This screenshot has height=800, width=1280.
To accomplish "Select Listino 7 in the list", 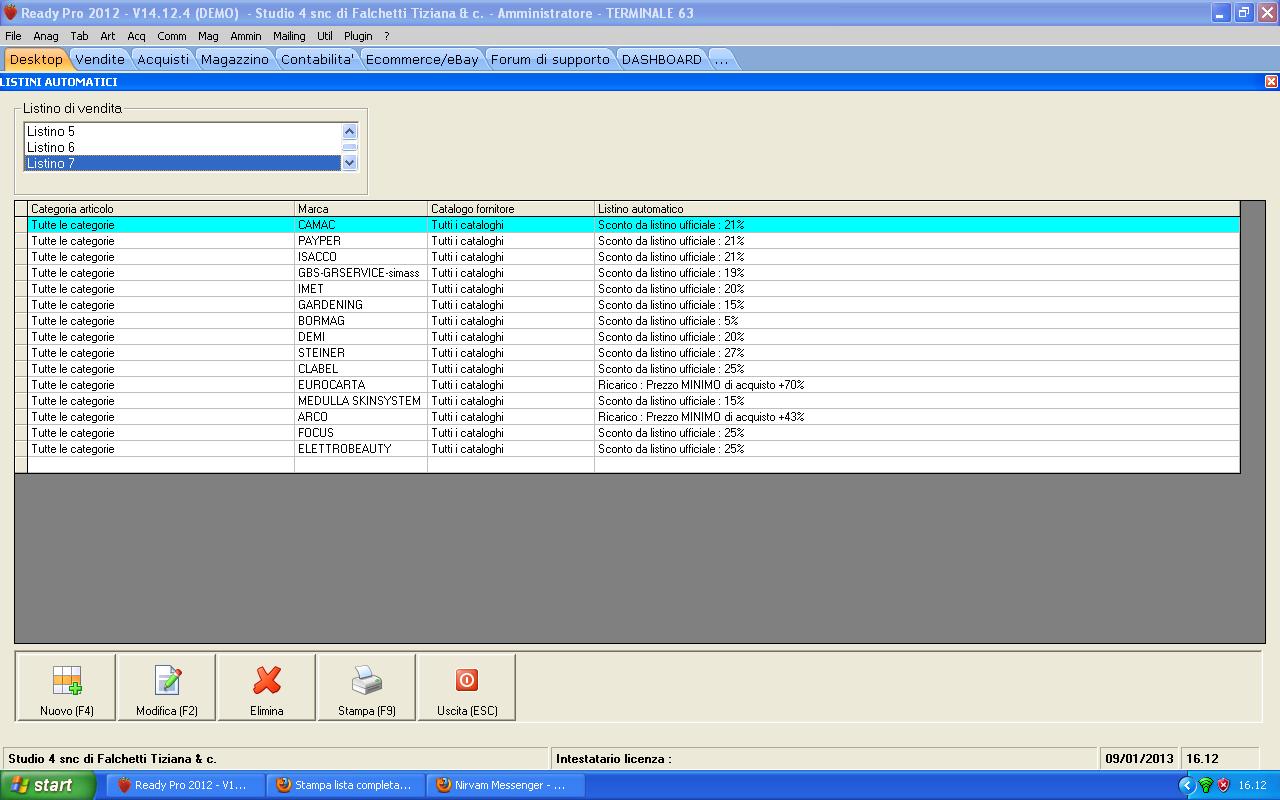I will coord(182,163).
